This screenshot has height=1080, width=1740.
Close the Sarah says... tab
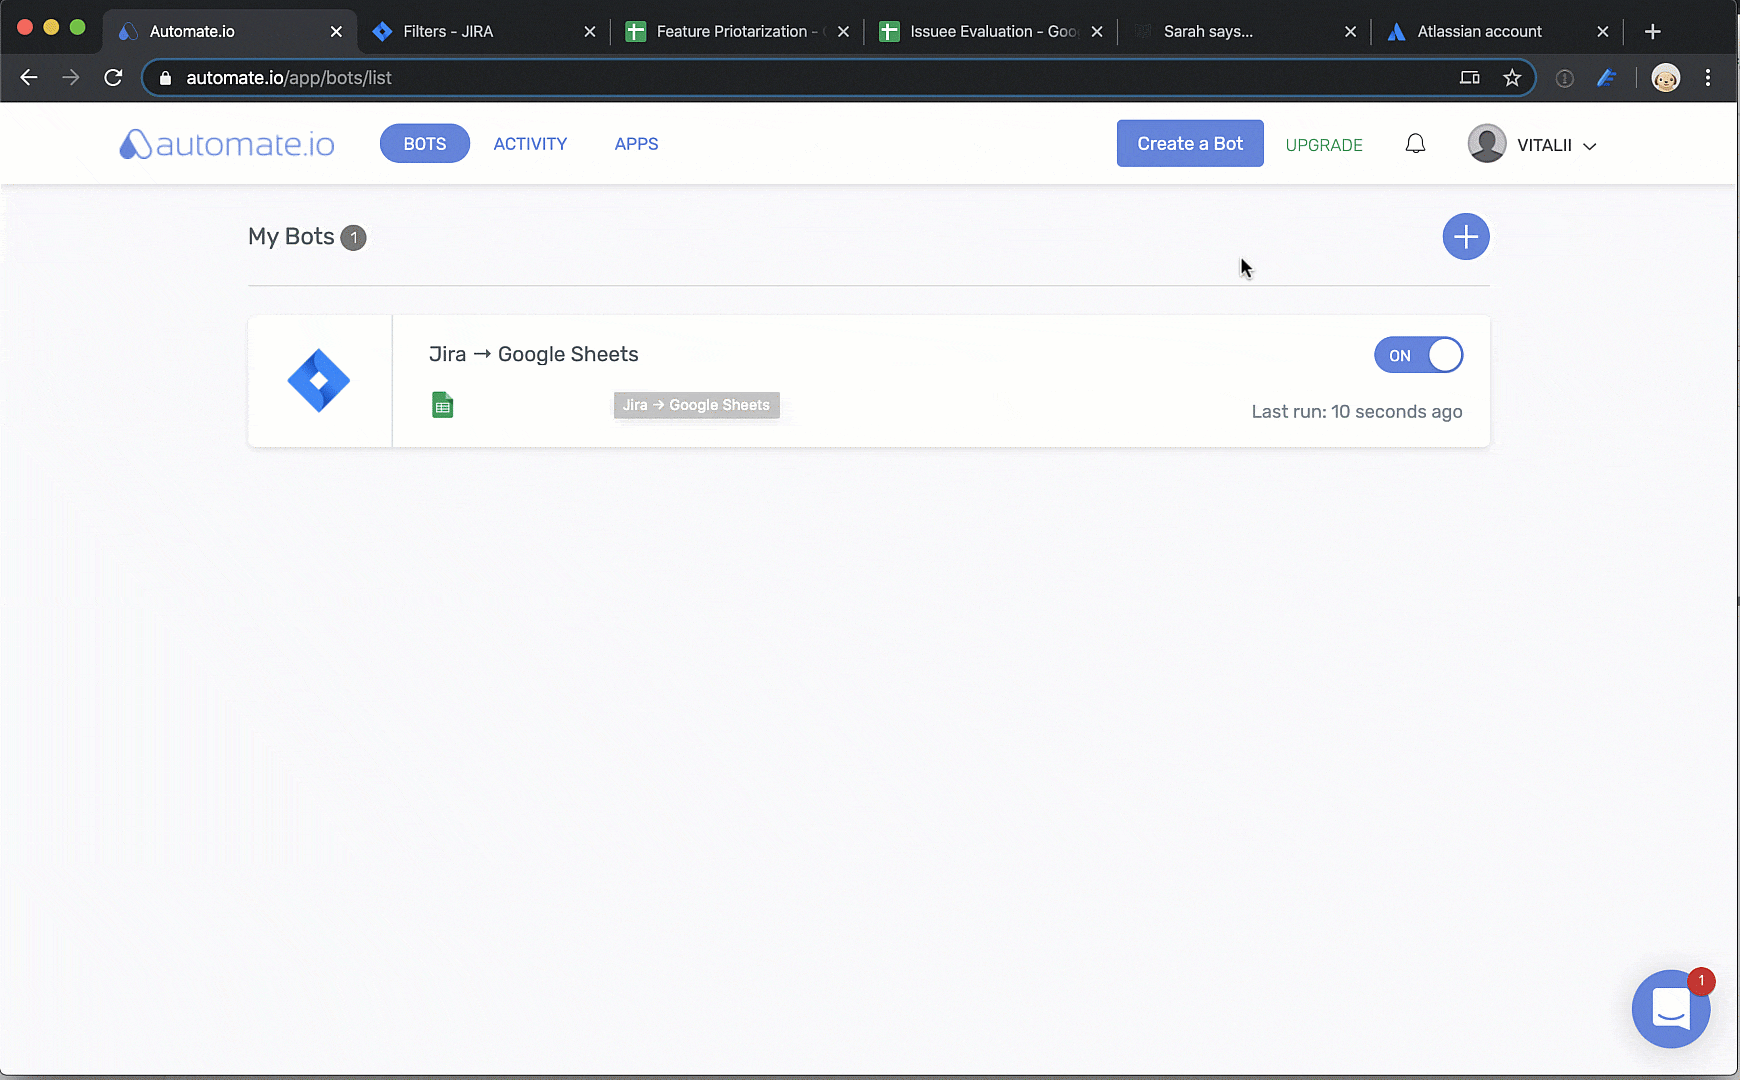(1350, 32)
